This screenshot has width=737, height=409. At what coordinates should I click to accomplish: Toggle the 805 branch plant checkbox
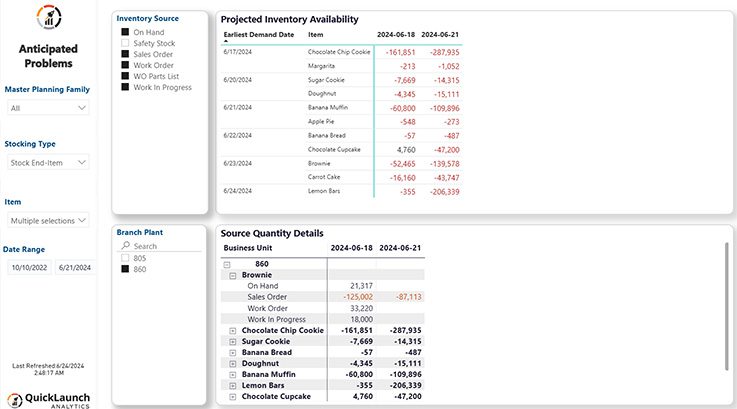[x=125, y=258]
